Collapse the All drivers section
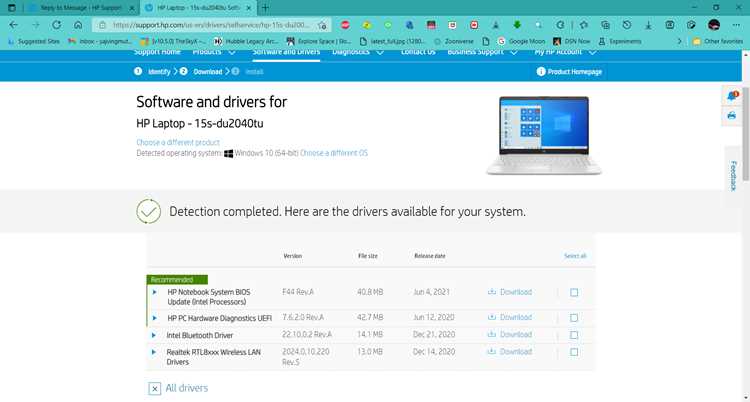750x402 pixels. 154,389
